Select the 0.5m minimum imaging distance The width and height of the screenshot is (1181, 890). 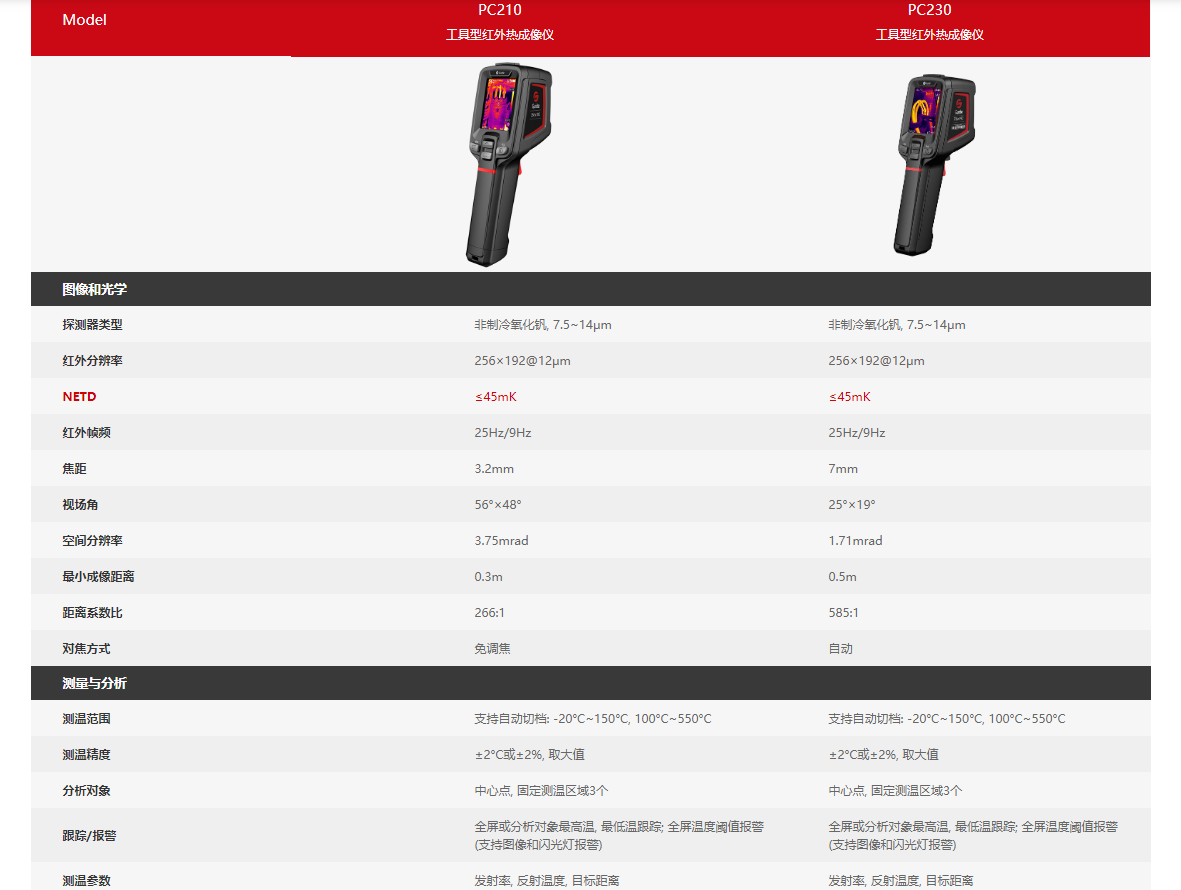[x=842, y=577]
